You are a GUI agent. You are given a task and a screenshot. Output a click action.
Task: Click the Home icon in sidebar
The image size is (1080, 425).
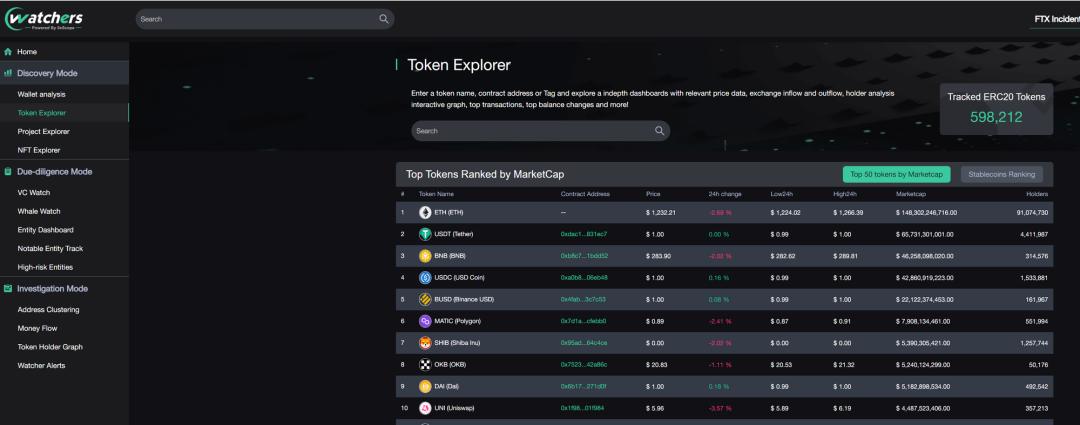coord(8,51)
